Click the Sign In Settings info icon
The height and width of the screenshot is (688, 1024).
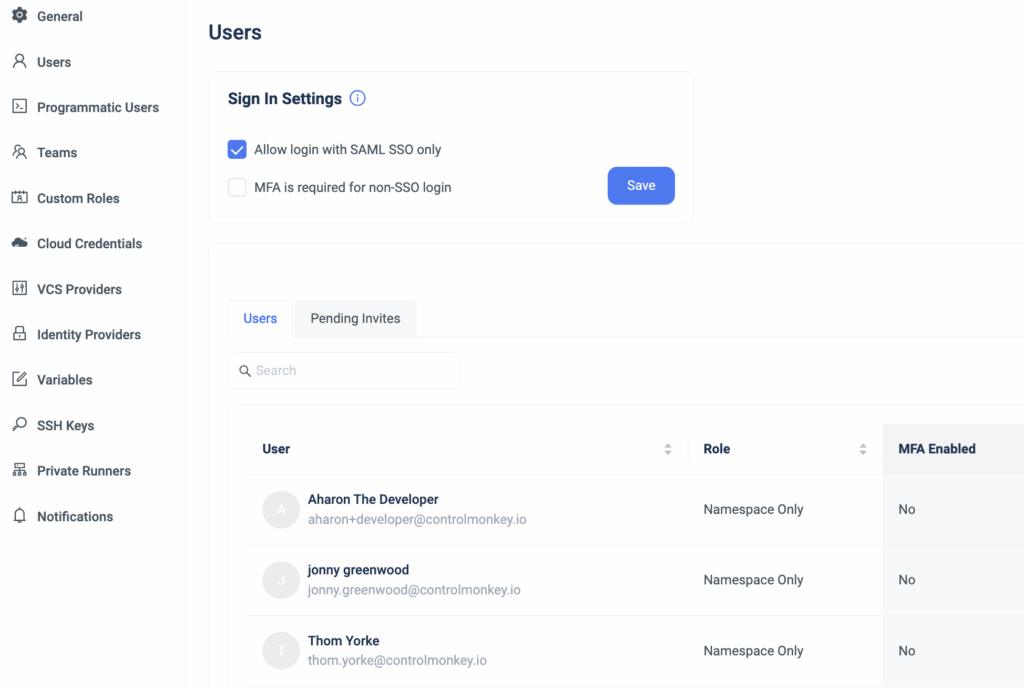357,98
